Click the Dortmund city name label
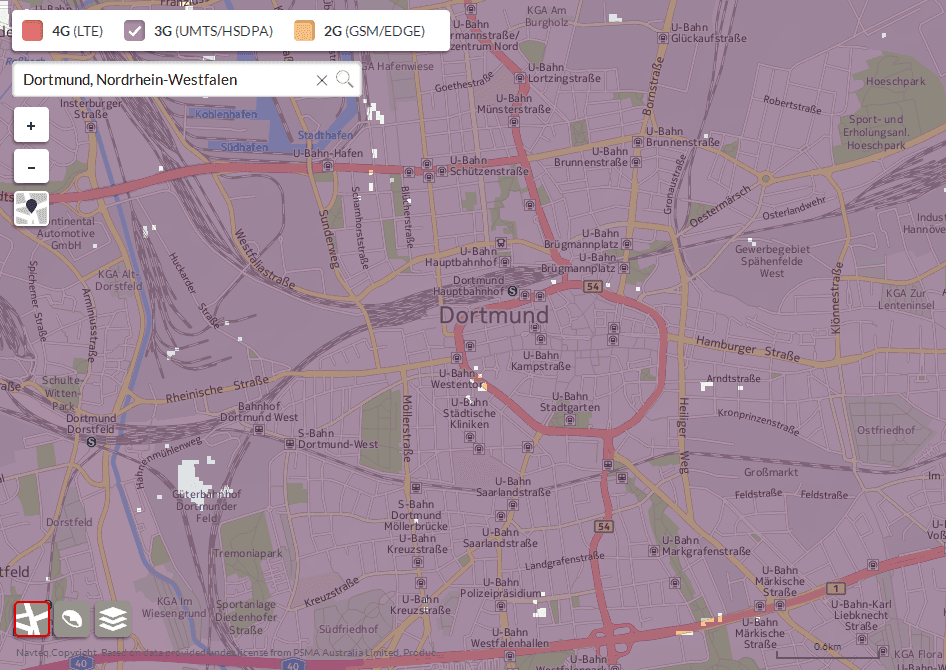This screenshot has height=672, width=946. pyautogui.click(x=494, y=315)
